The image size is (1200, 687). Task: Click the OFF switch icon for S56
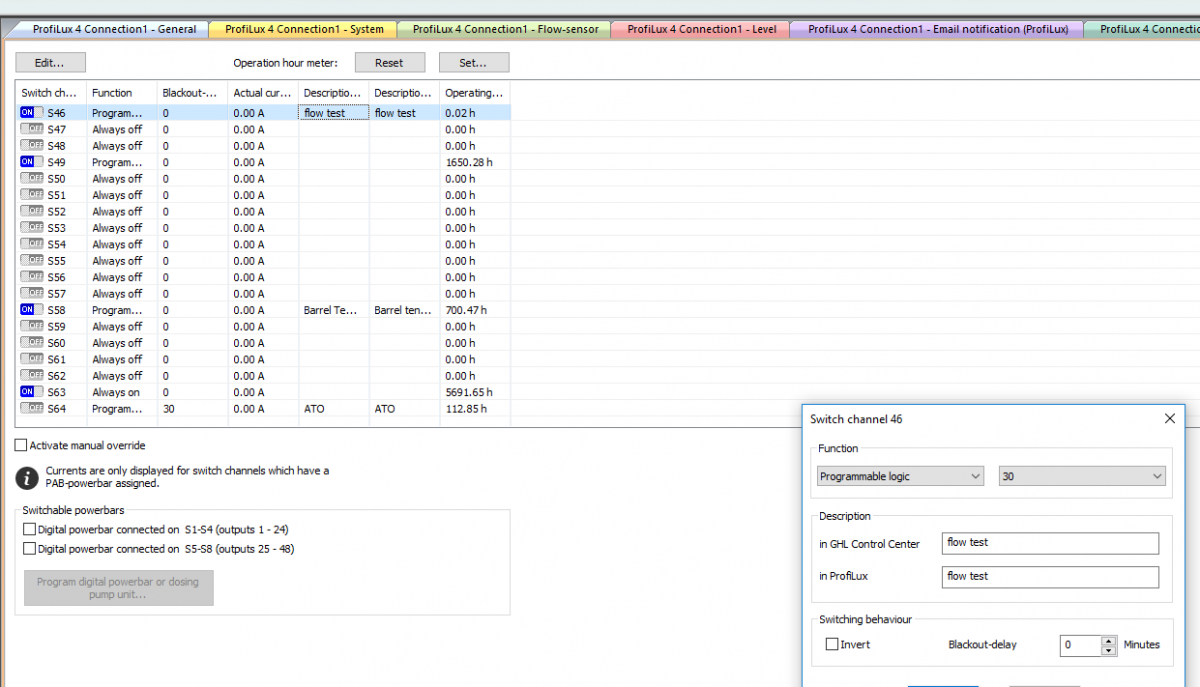tap(32, 277)
